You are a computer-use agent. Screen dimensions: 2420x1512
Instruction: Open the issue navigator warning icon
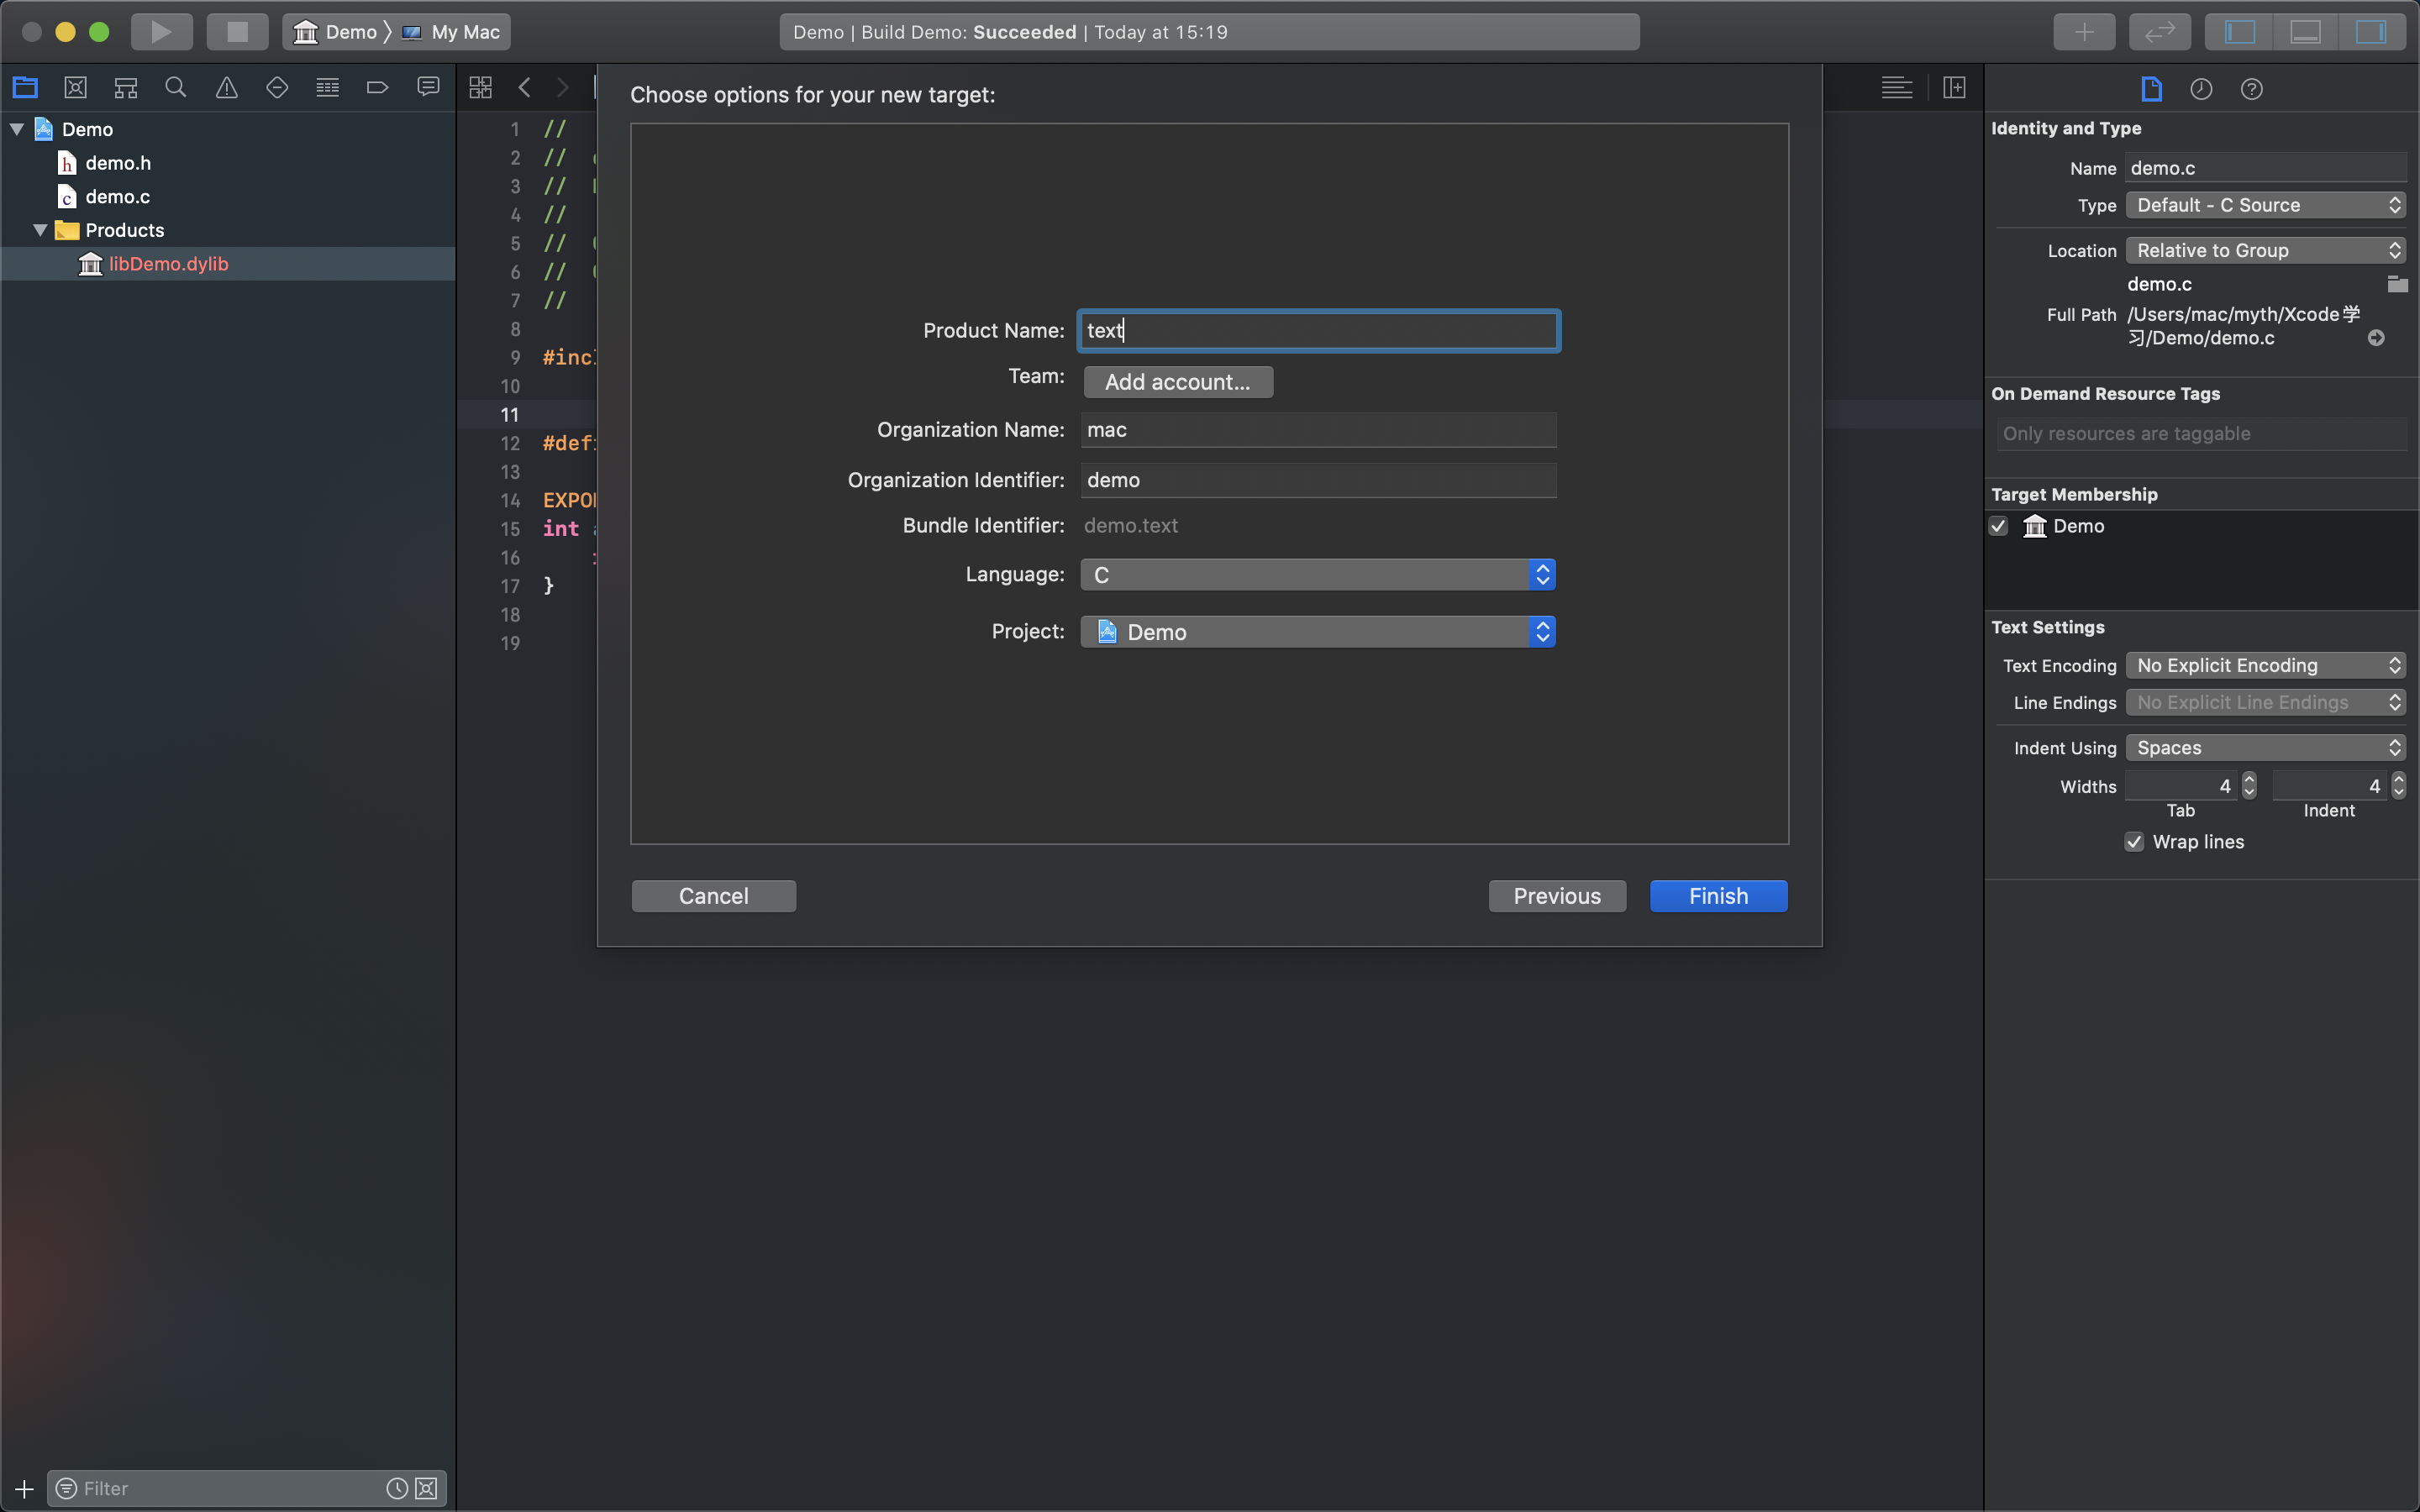(227, 88)
